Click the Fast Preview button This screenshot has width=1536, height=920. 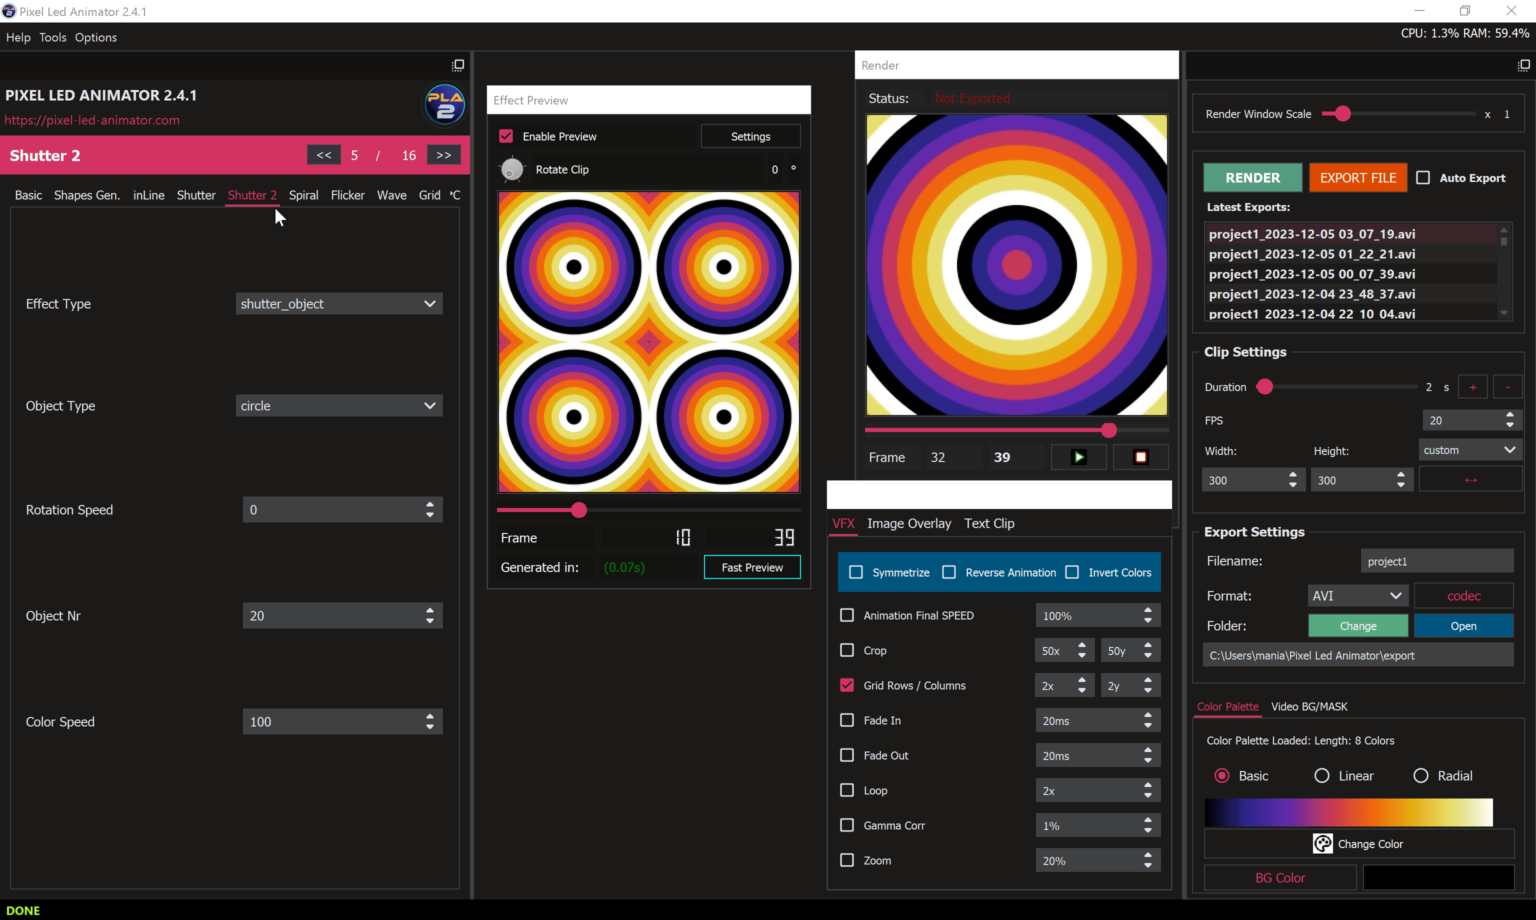[x=751, y=567]
